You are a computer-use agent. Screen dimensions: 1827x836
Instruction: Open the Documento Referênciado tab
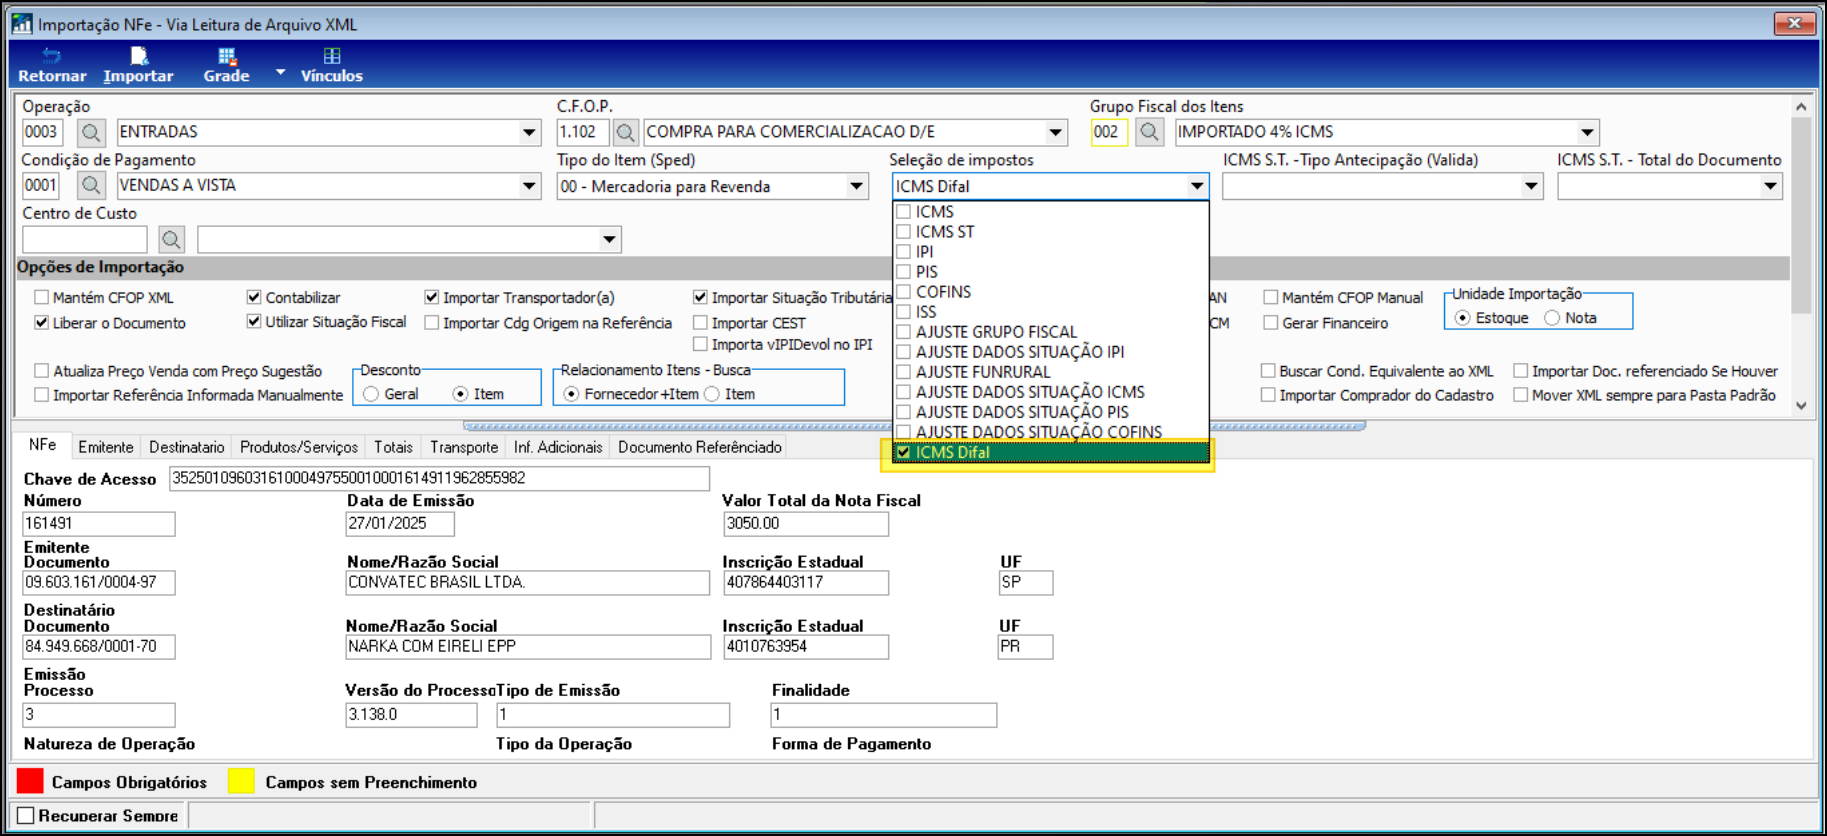pyautogui.click(x=699, y=447)
